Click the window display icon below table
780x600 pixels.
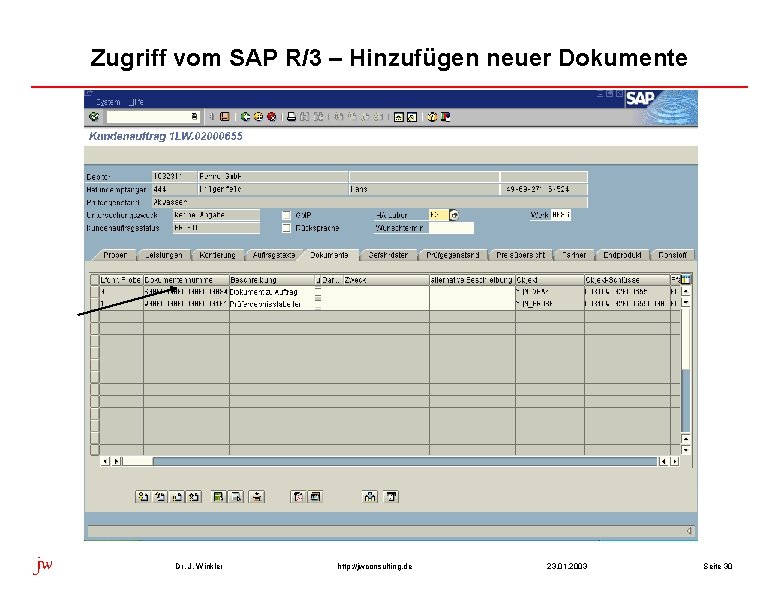click(x=315, y=497)
